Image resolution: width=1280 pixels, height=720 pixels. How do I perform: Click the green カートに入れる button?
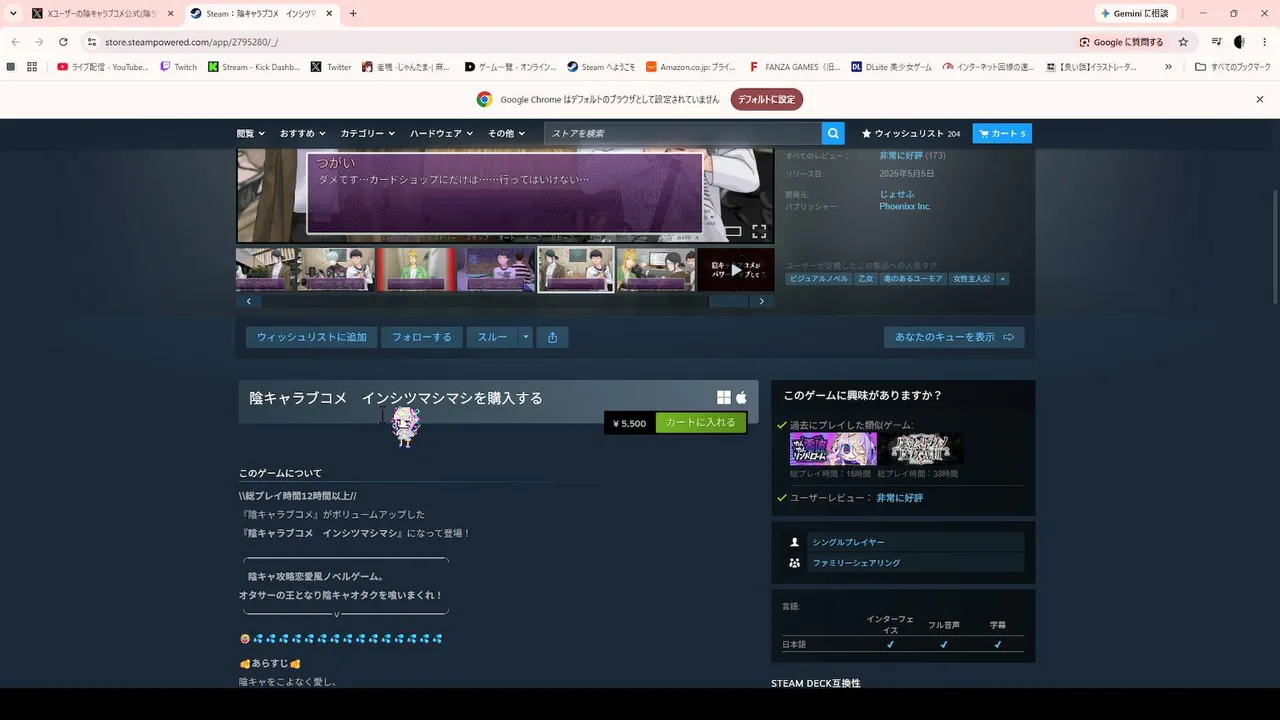701,423
